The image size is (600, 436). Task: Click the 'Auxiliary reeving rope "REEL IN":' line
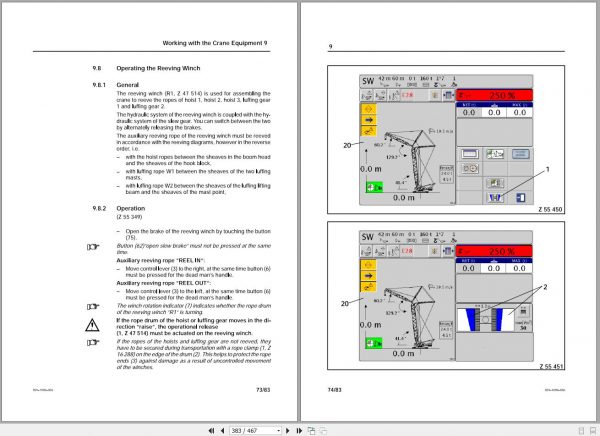161,260
